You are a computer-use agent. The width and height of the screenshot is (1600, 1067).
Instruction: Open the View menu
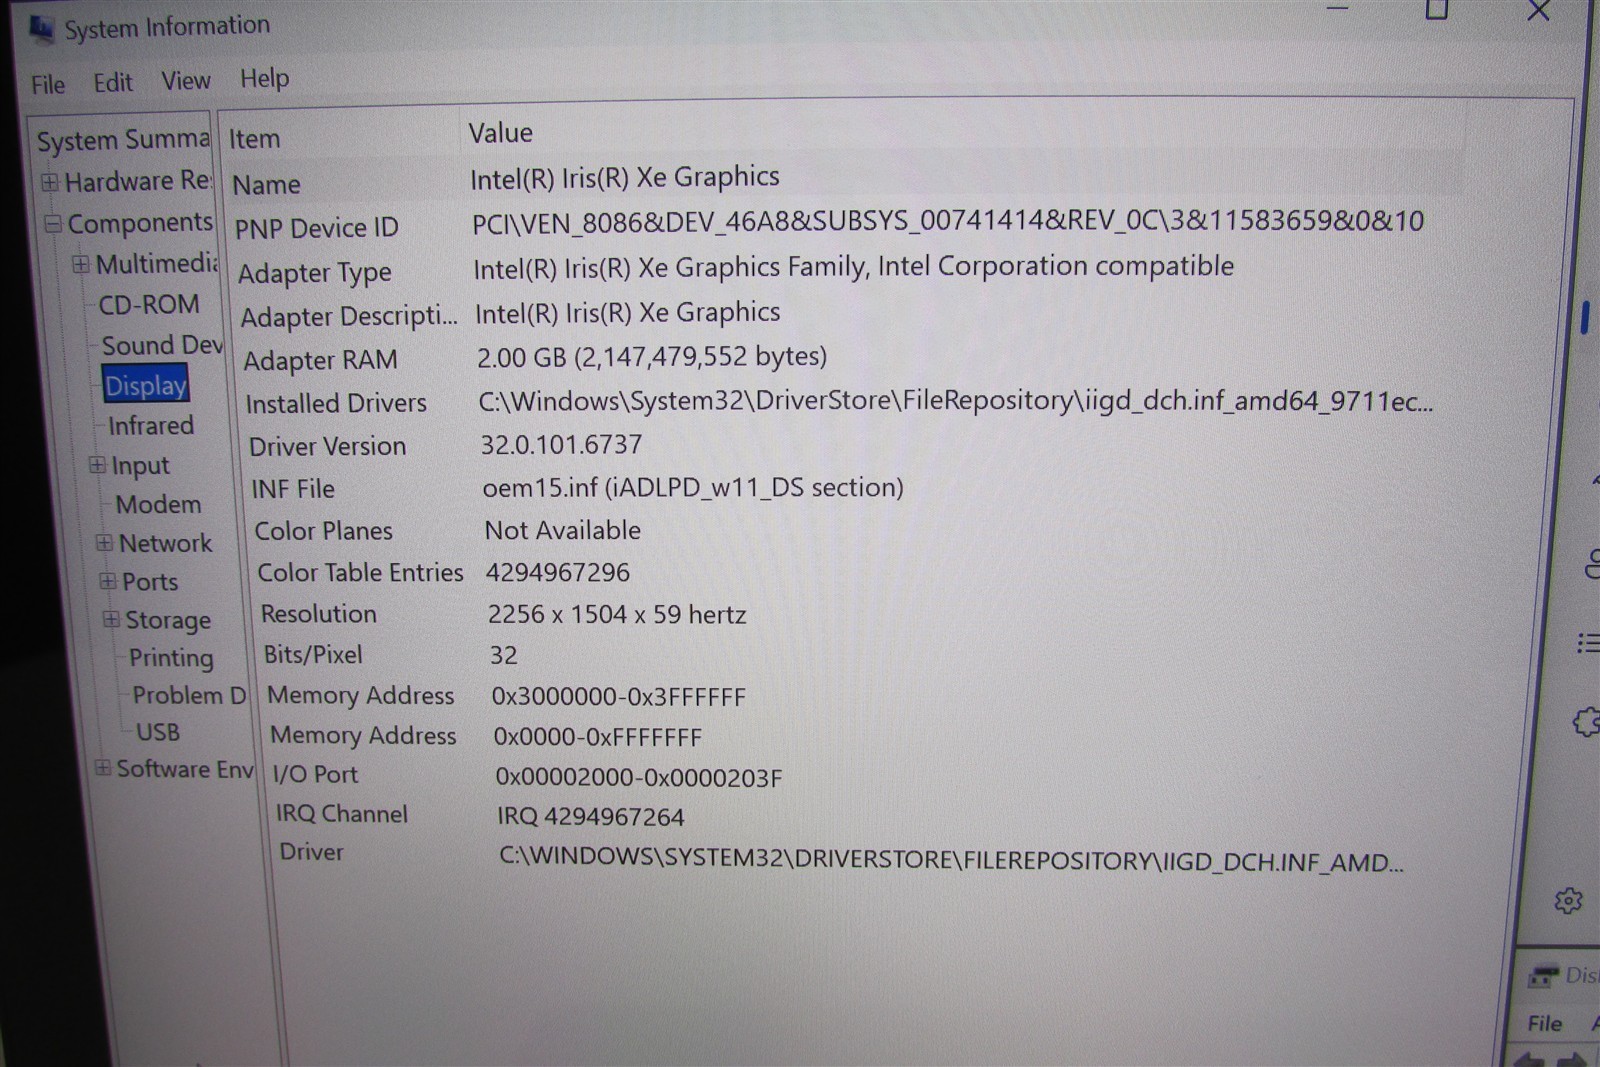pos(186,80)
